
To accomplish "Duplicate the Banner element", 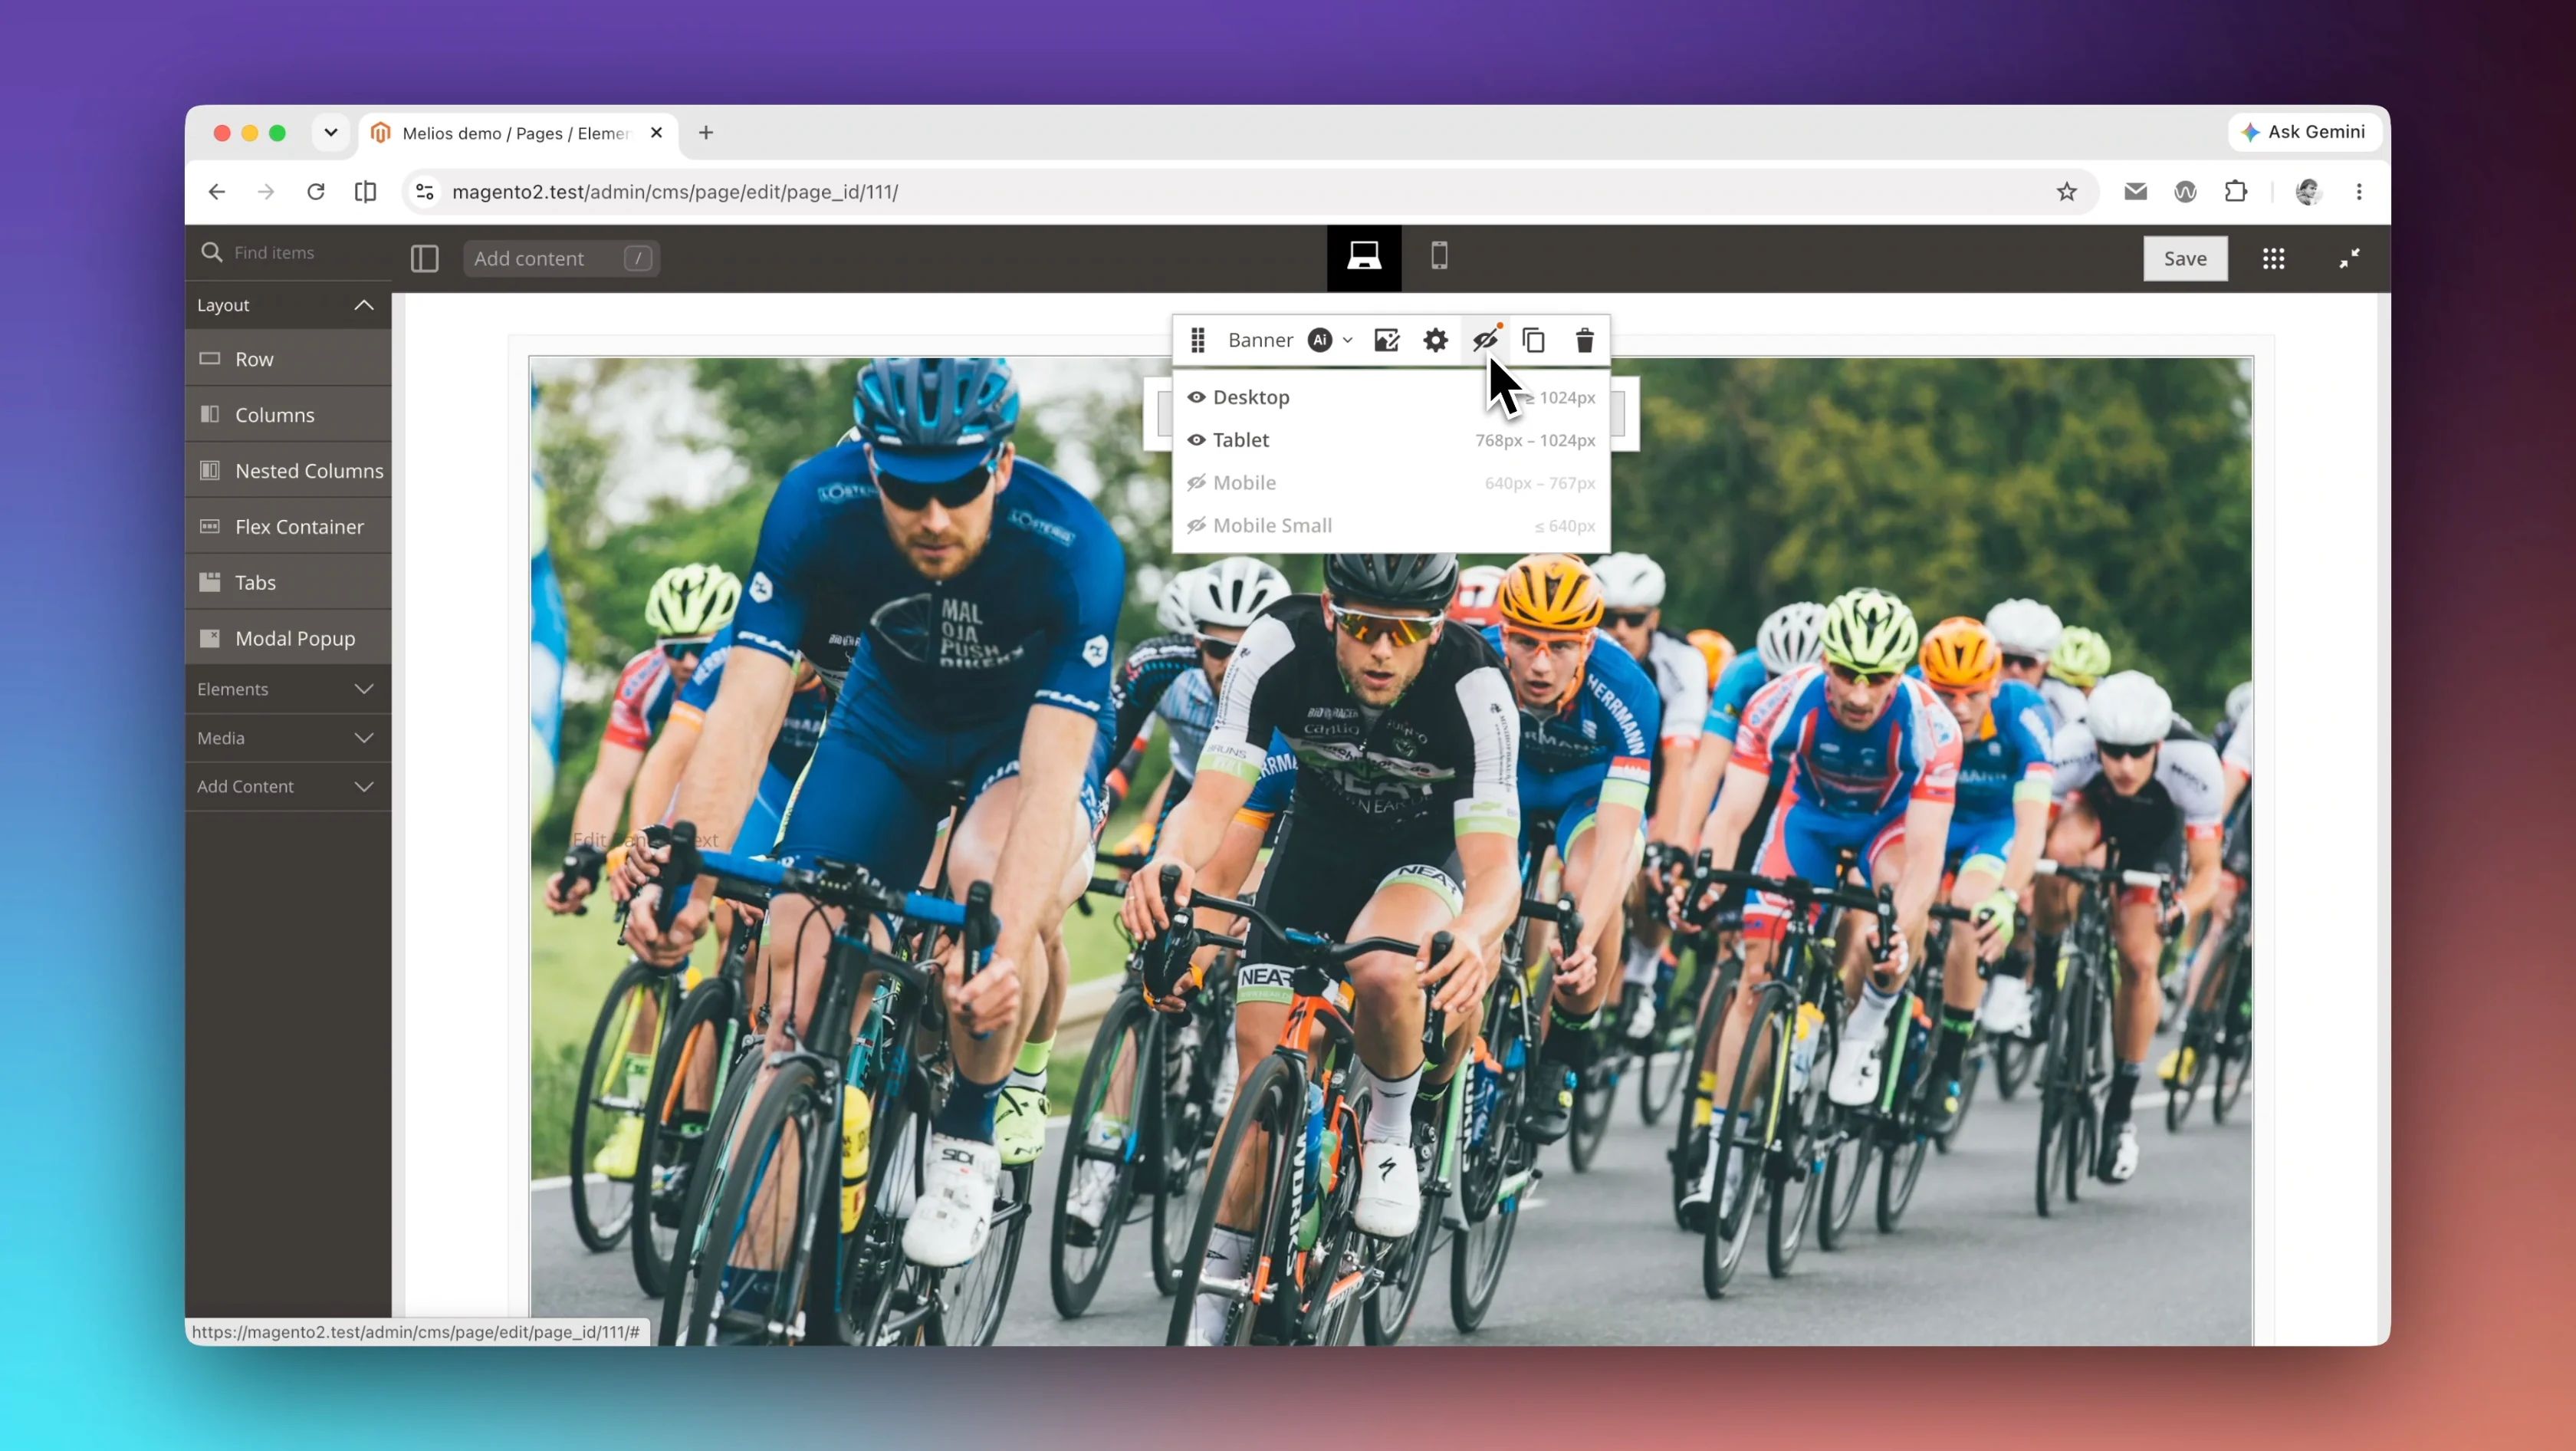I will 1534,340.
